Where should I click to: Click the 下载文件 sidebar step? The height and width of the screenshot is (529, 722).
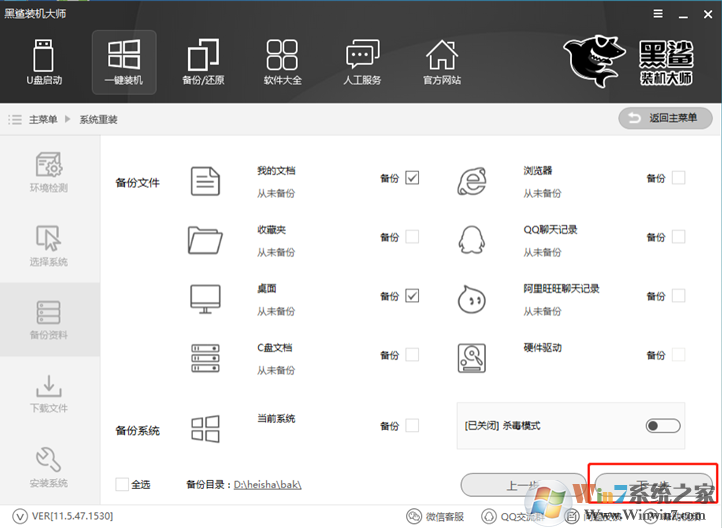tap(49, 394)
